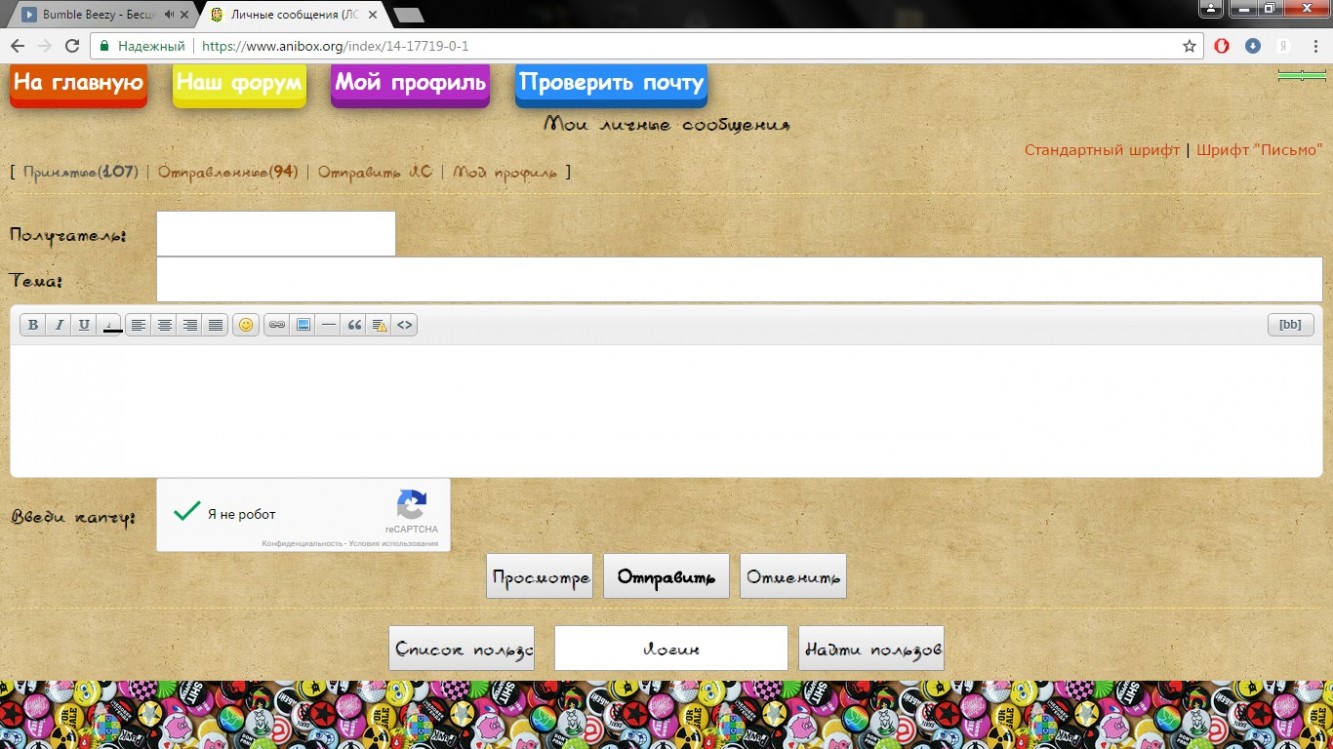Select the "Стандартный шрифт" font link
The height and width of the screenshot is (749, 1333).
coord(1102,150)
